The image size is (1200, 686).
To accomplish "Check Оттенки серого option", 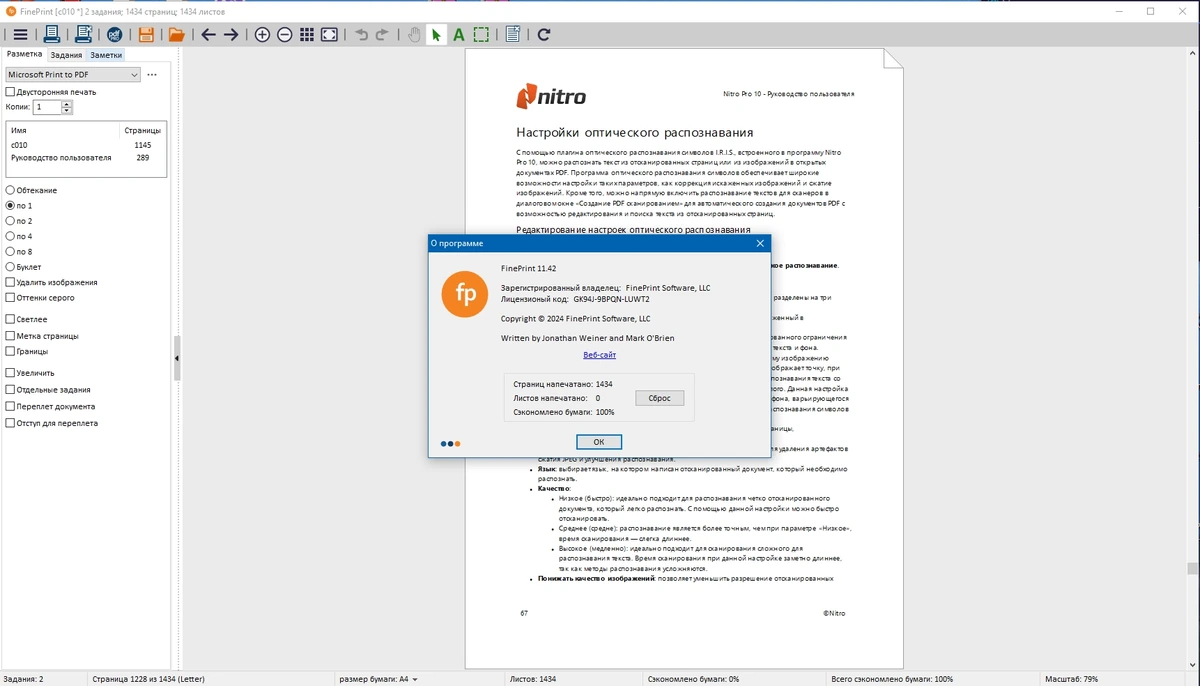I will [40, 297].
